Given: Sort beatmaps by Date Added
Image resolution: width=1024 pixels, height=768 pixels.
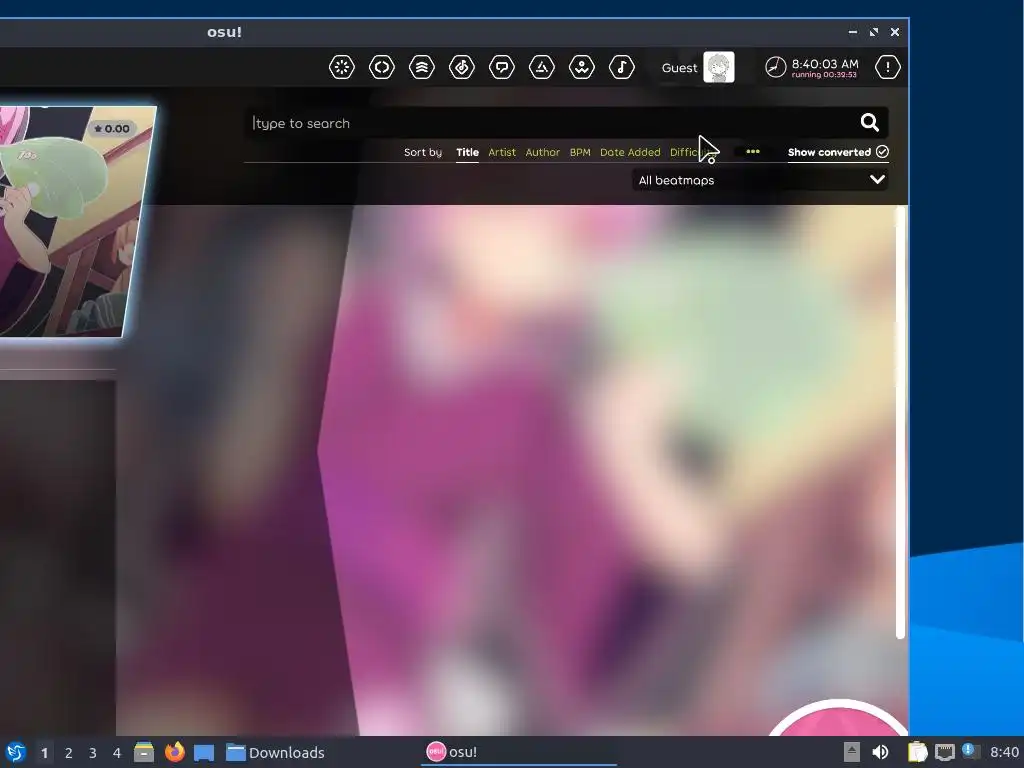Looking at the screenshot, I should (630, 152).
